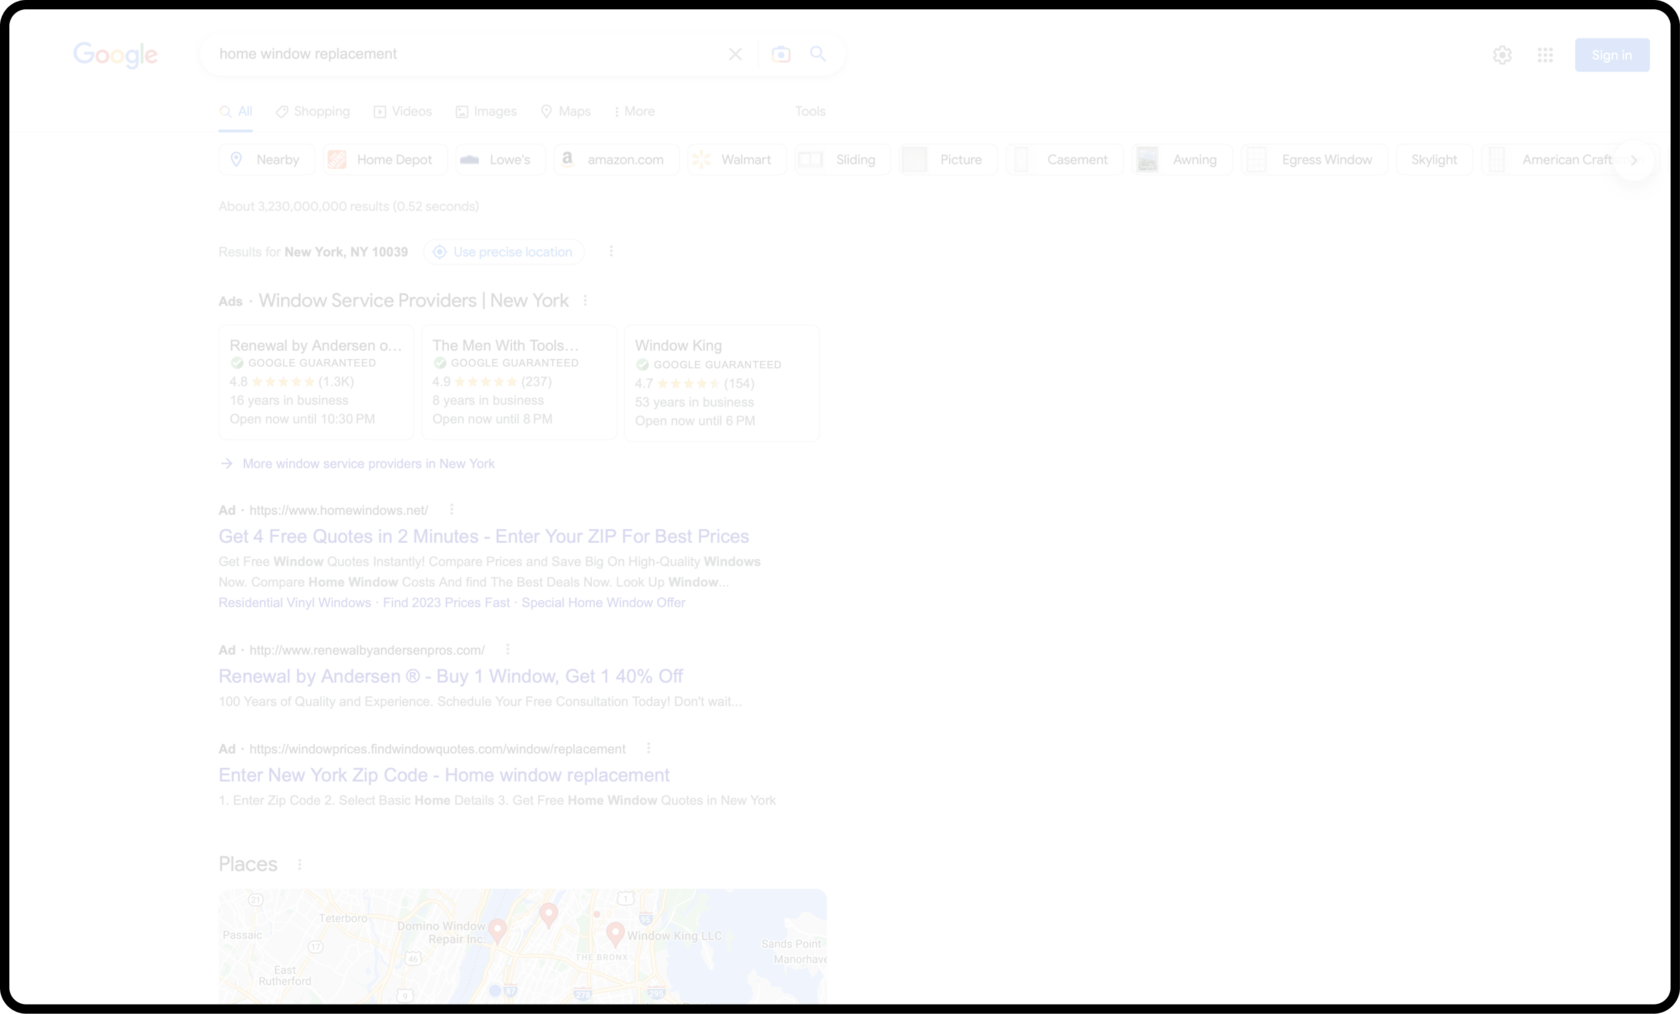This screenshot has height=1014, width=1680.
Task: Select the Nearby filter chip
Action: click(x=266, y=160)
